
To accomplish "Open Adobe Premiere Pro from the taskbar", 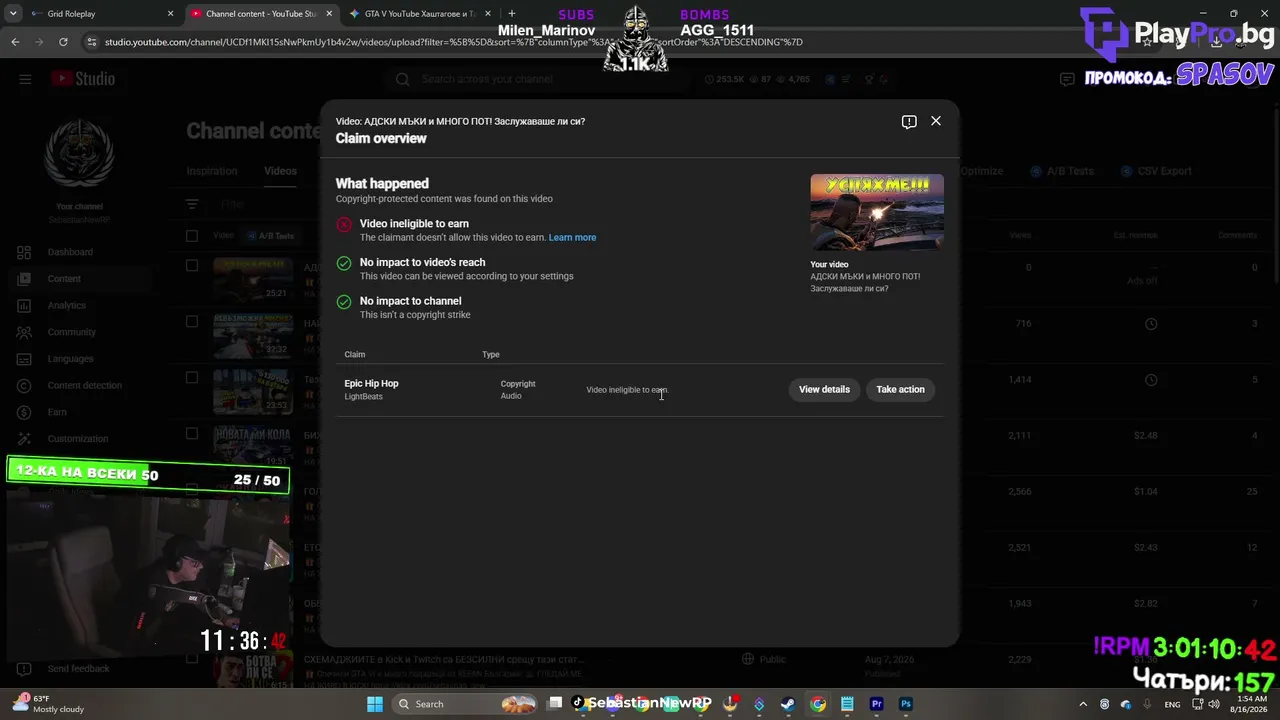I will coord(877,704).
